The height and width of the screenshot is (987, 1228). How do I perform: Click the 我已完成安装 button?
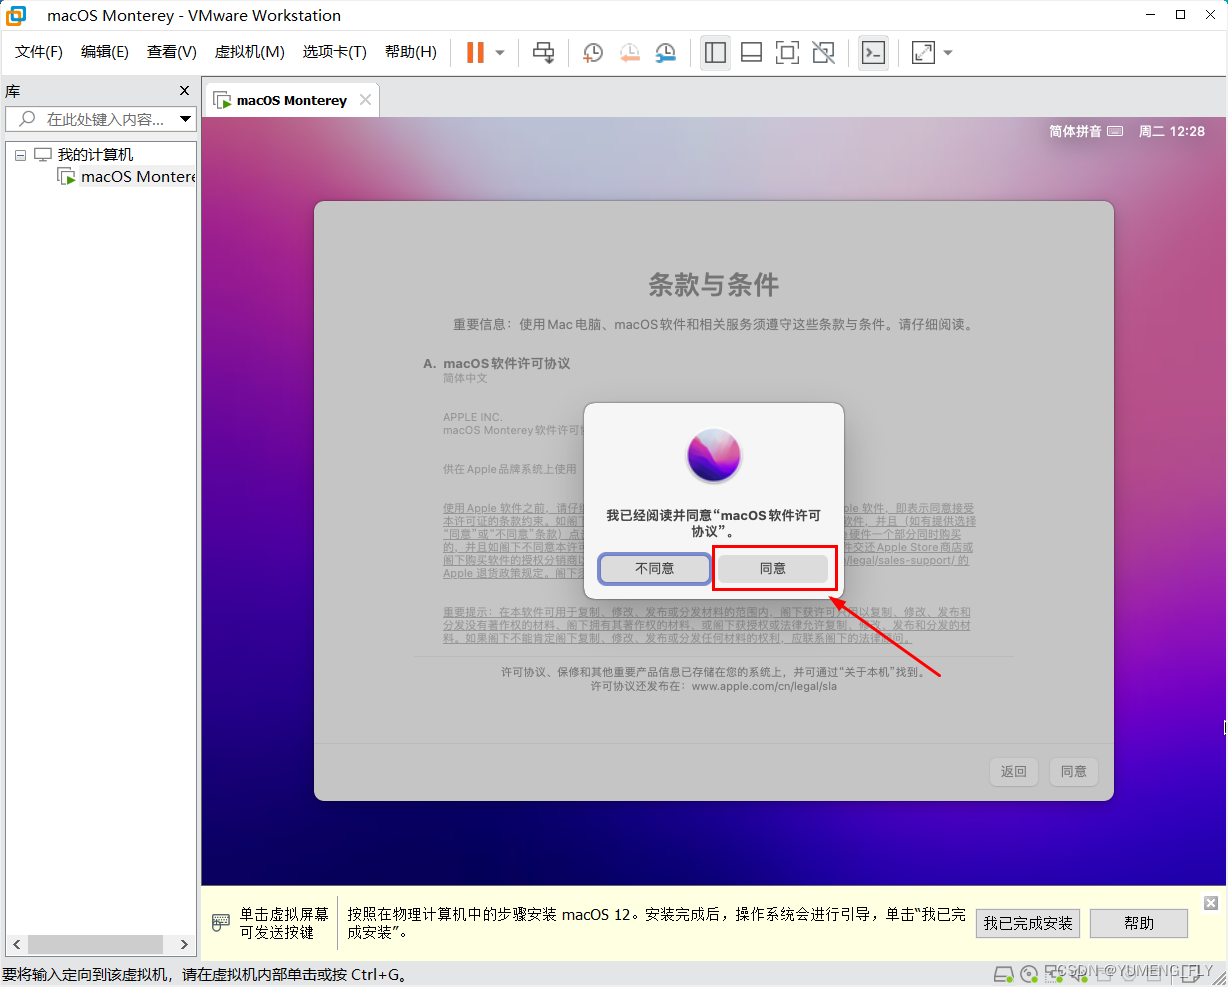point(1028,923)
